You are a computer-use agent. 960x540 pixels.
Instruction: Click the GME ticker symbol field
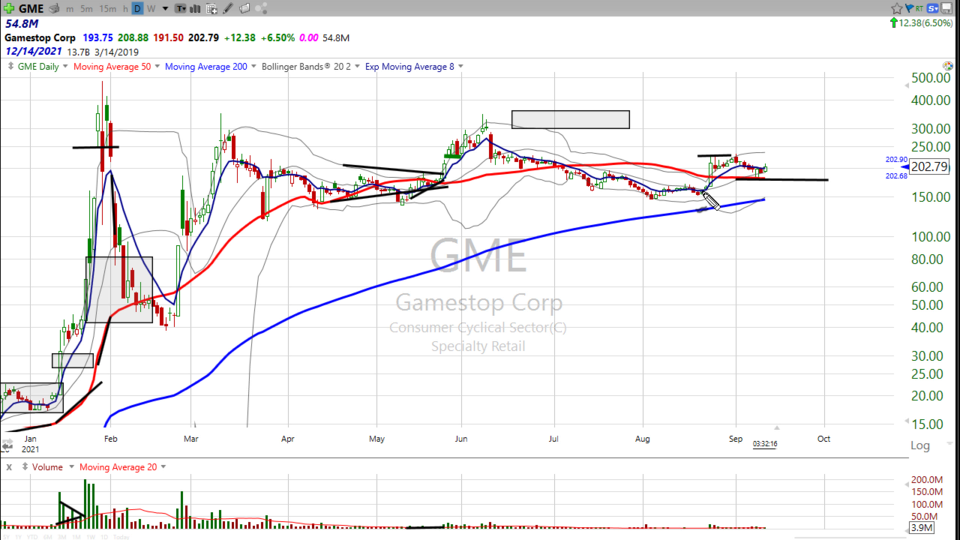coord(31,9)
